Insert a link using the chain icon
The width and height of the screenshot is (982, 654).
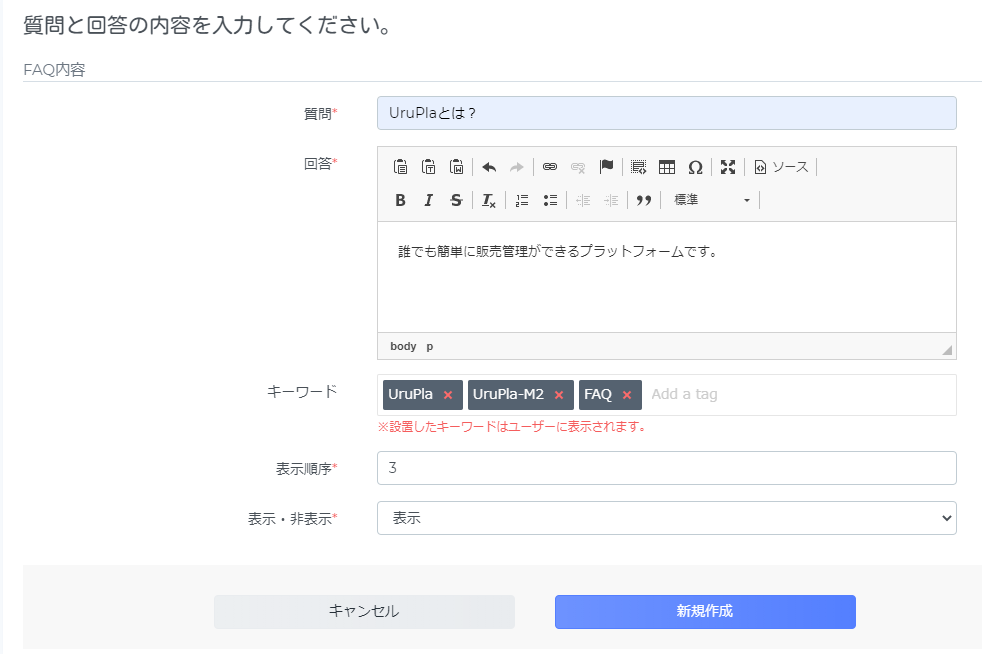pyautogui.click(x=550, y=167)
